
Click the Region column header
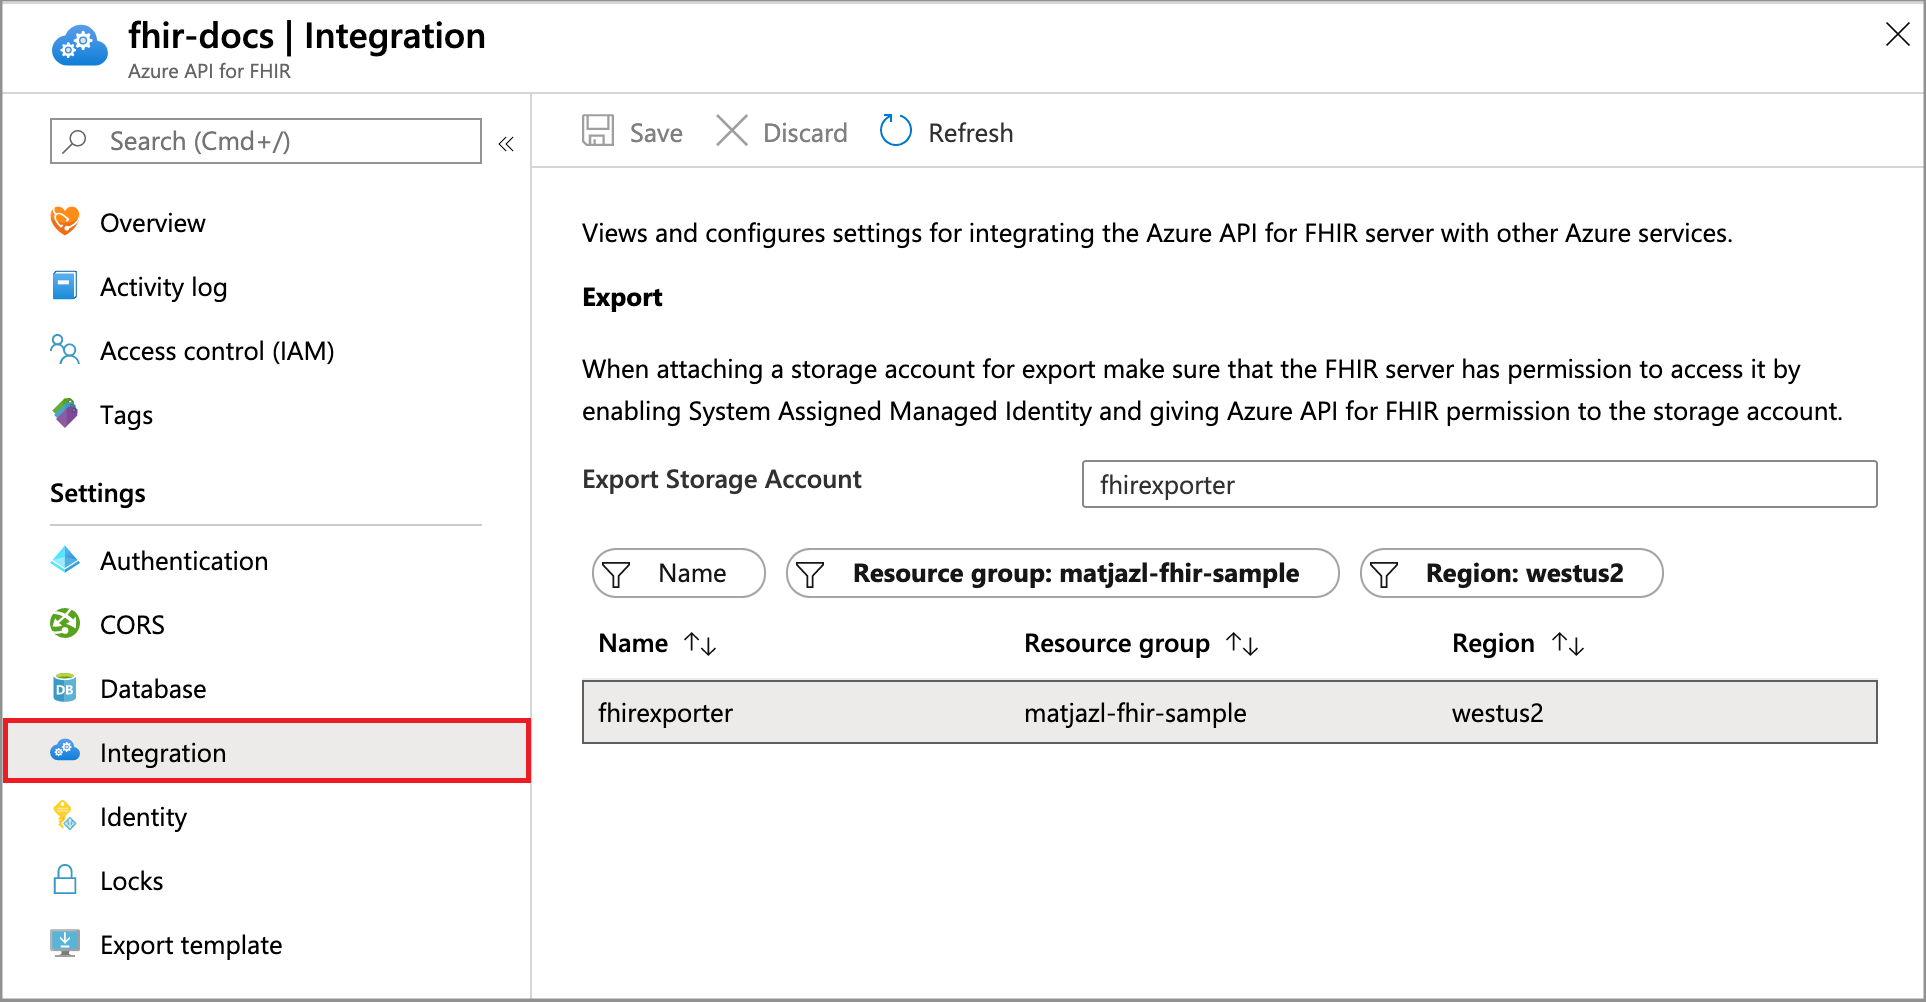(1493, 643)
